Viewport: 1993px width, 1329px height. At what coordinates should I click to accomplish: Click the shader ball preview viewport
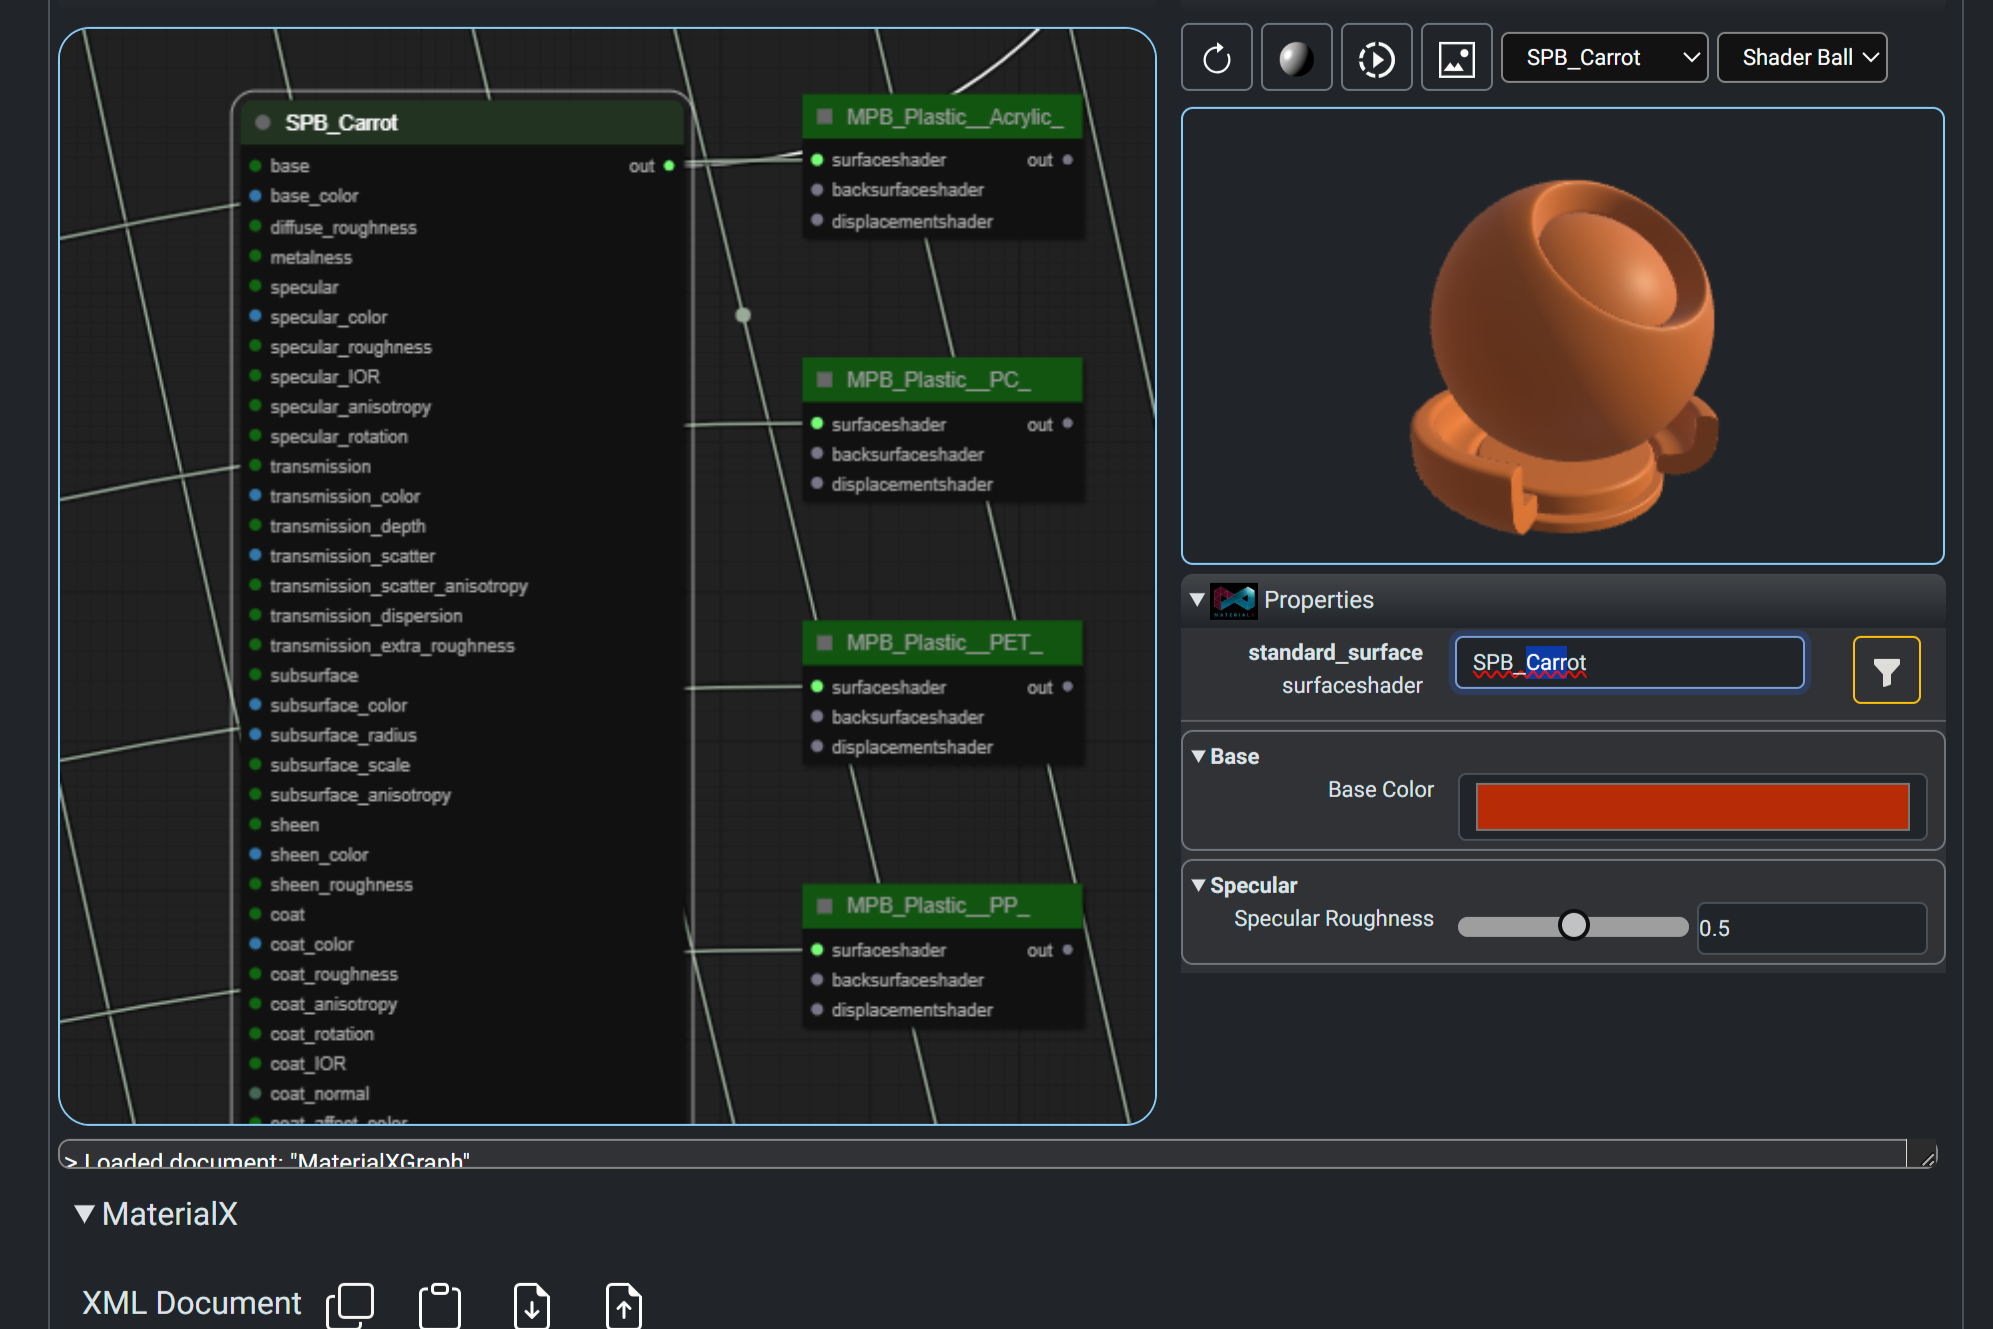click(x=1562, y=336)
